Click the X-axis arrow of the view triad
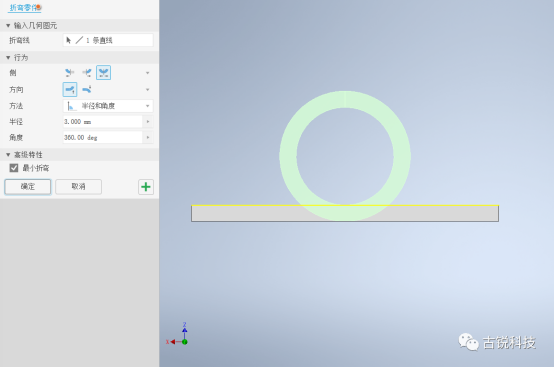The width and height of the screenshot is (554, 368). click(172, 342)
